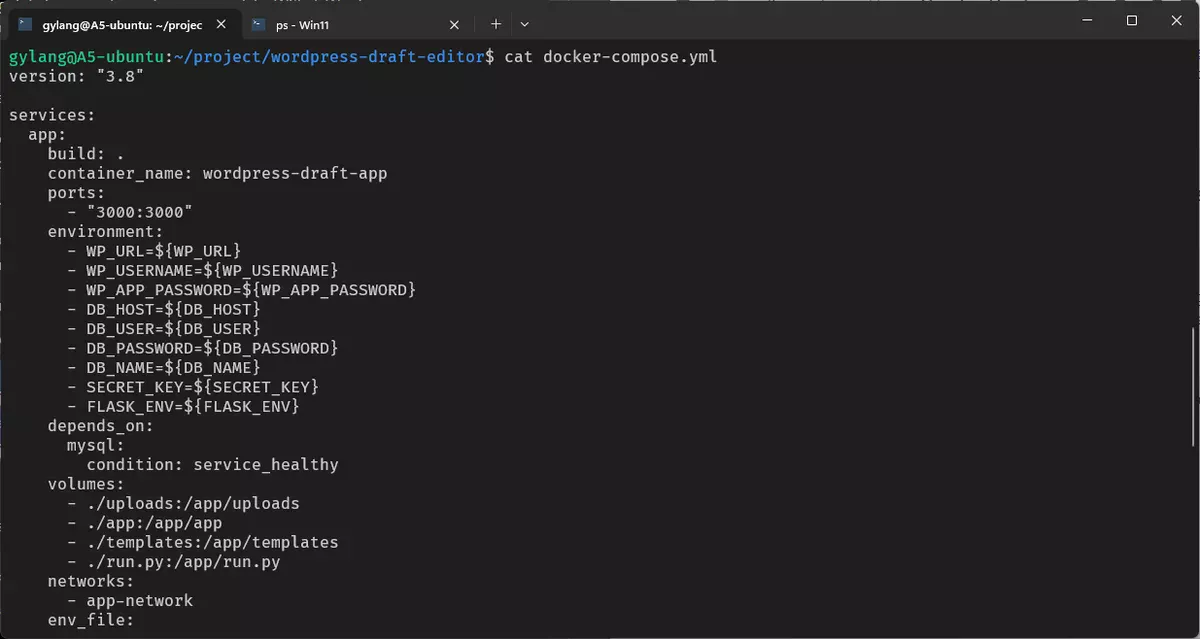1200x639 pixels.
Task: Click the WP_APP_PASSWORD environment line
Action: [x=250, y=290]
